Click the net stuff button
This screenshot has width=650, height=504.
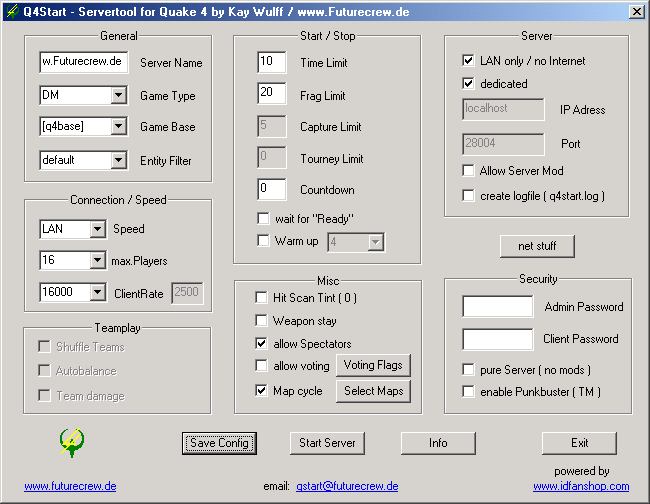coord(537,246)
